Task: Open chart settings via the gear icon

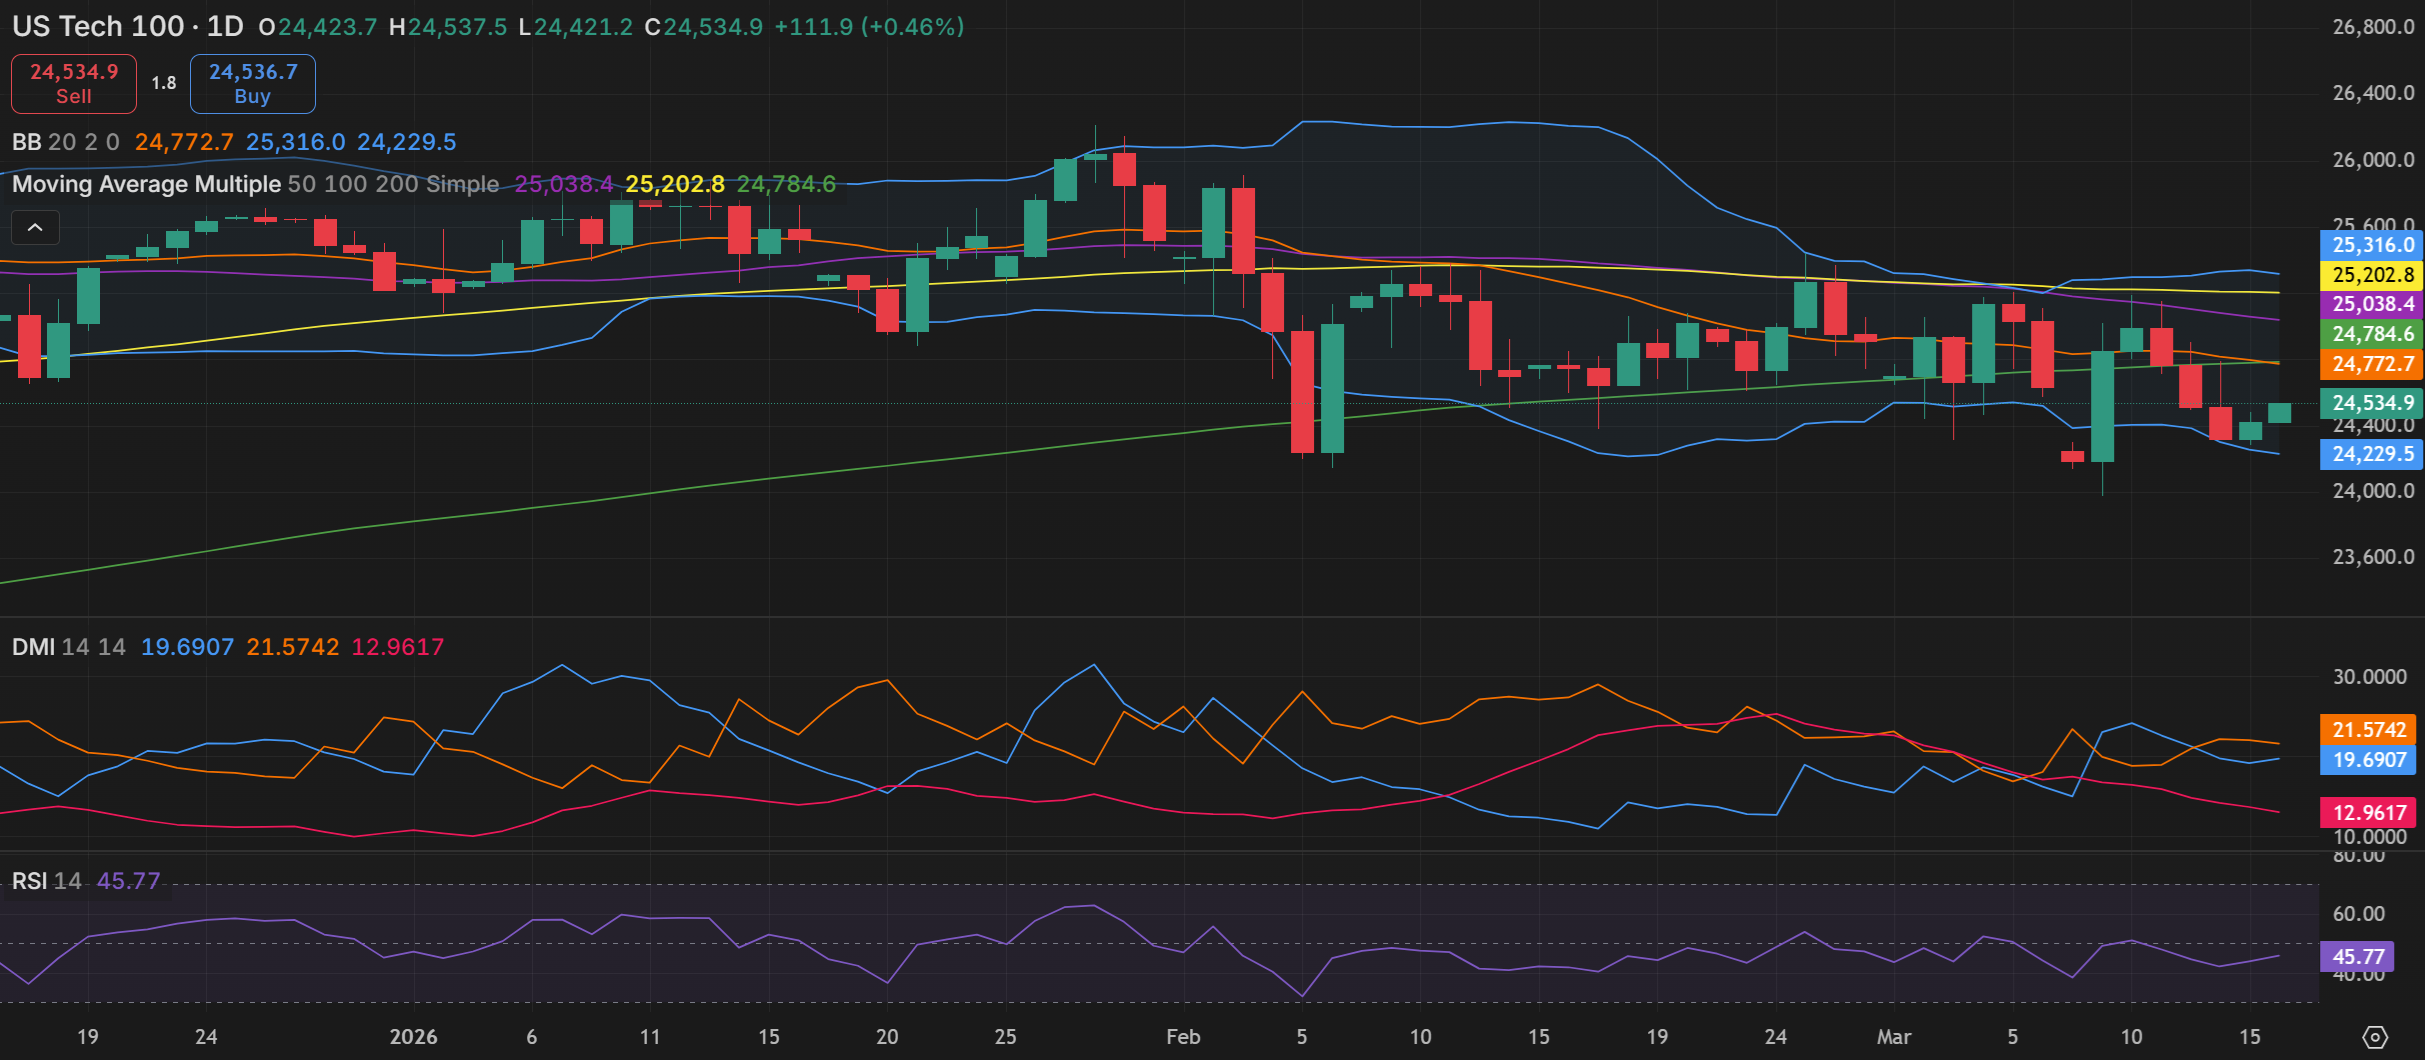Action: tap(2374, 1037)
